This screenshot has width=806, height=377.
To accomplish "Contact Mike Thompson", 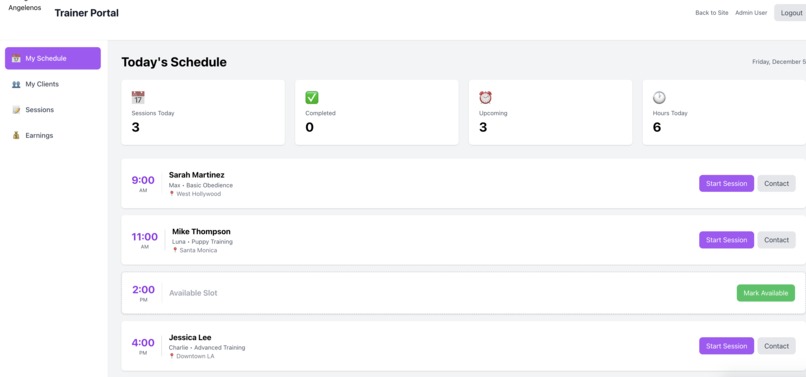I will 776,240.
